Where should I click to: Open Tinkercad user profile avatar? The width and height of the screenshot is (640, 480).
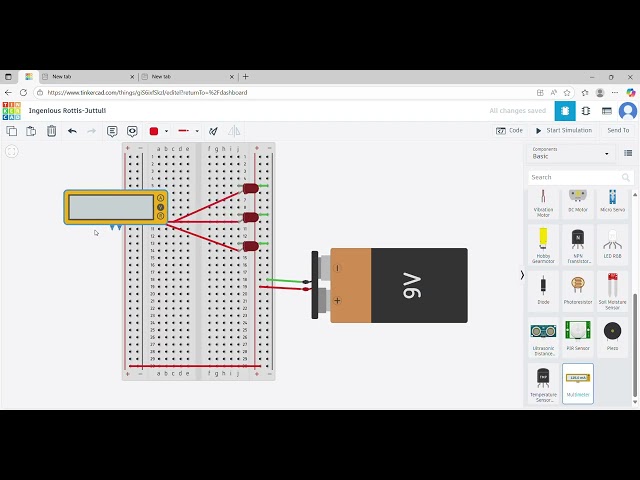coord(628,111)
